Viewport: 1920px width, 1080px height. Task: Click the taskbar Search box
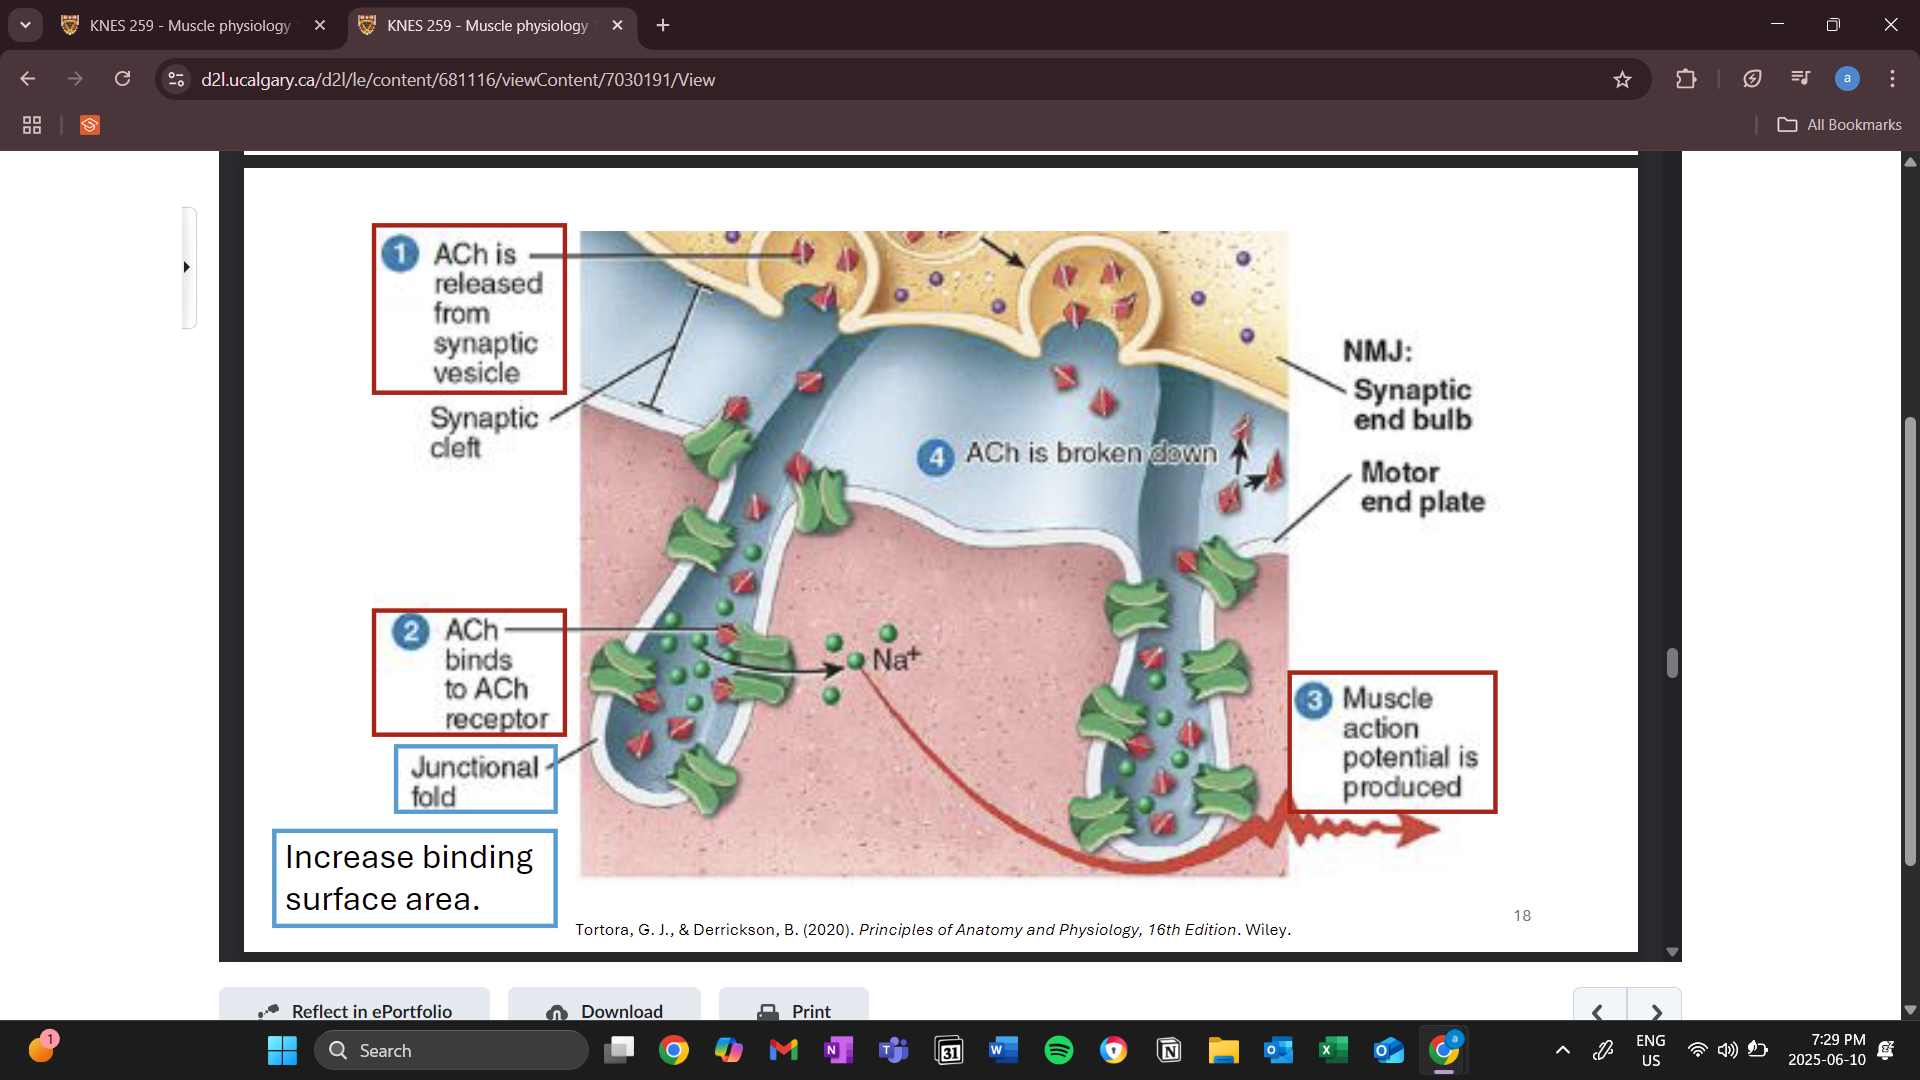click(x=452, y=1050)
